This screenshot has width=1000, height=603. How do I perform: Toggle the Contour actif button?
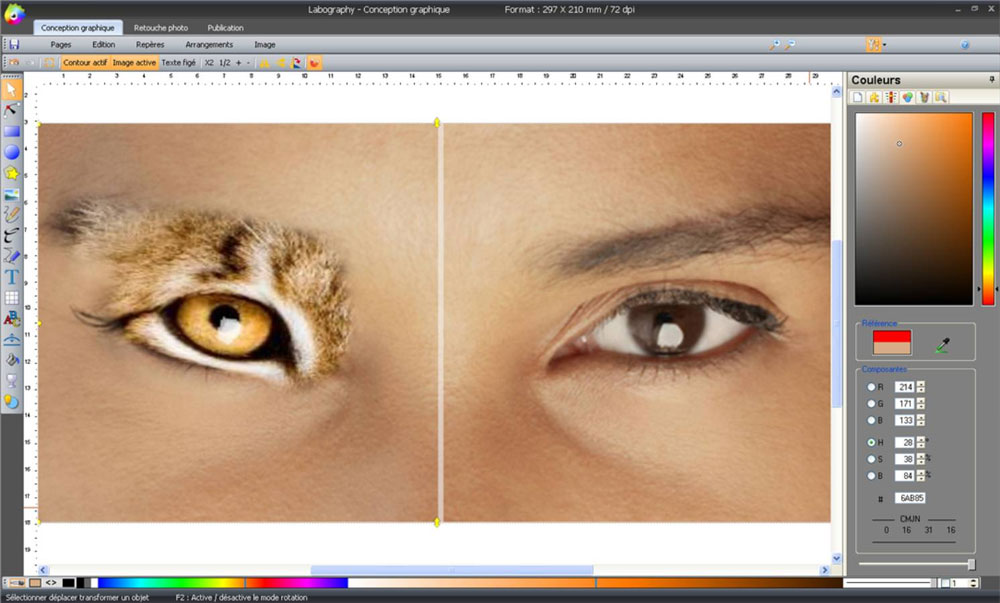coord(84,62)
